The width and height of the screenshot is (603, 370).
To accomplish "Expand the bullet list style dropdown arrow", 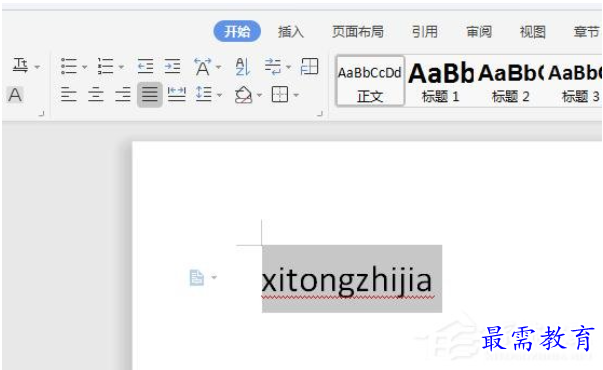I will click(85, 67).
